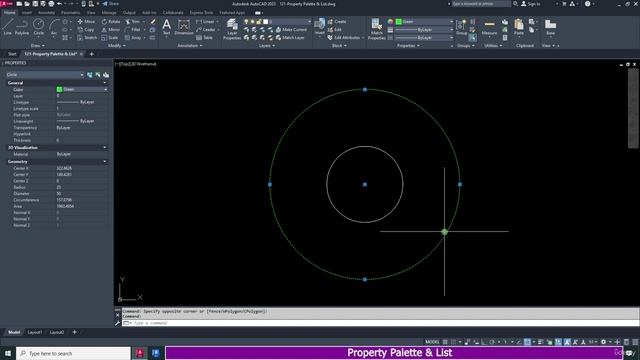Select the Polyline tool
The image size is (640, 360).
click(x=22, y=27)
